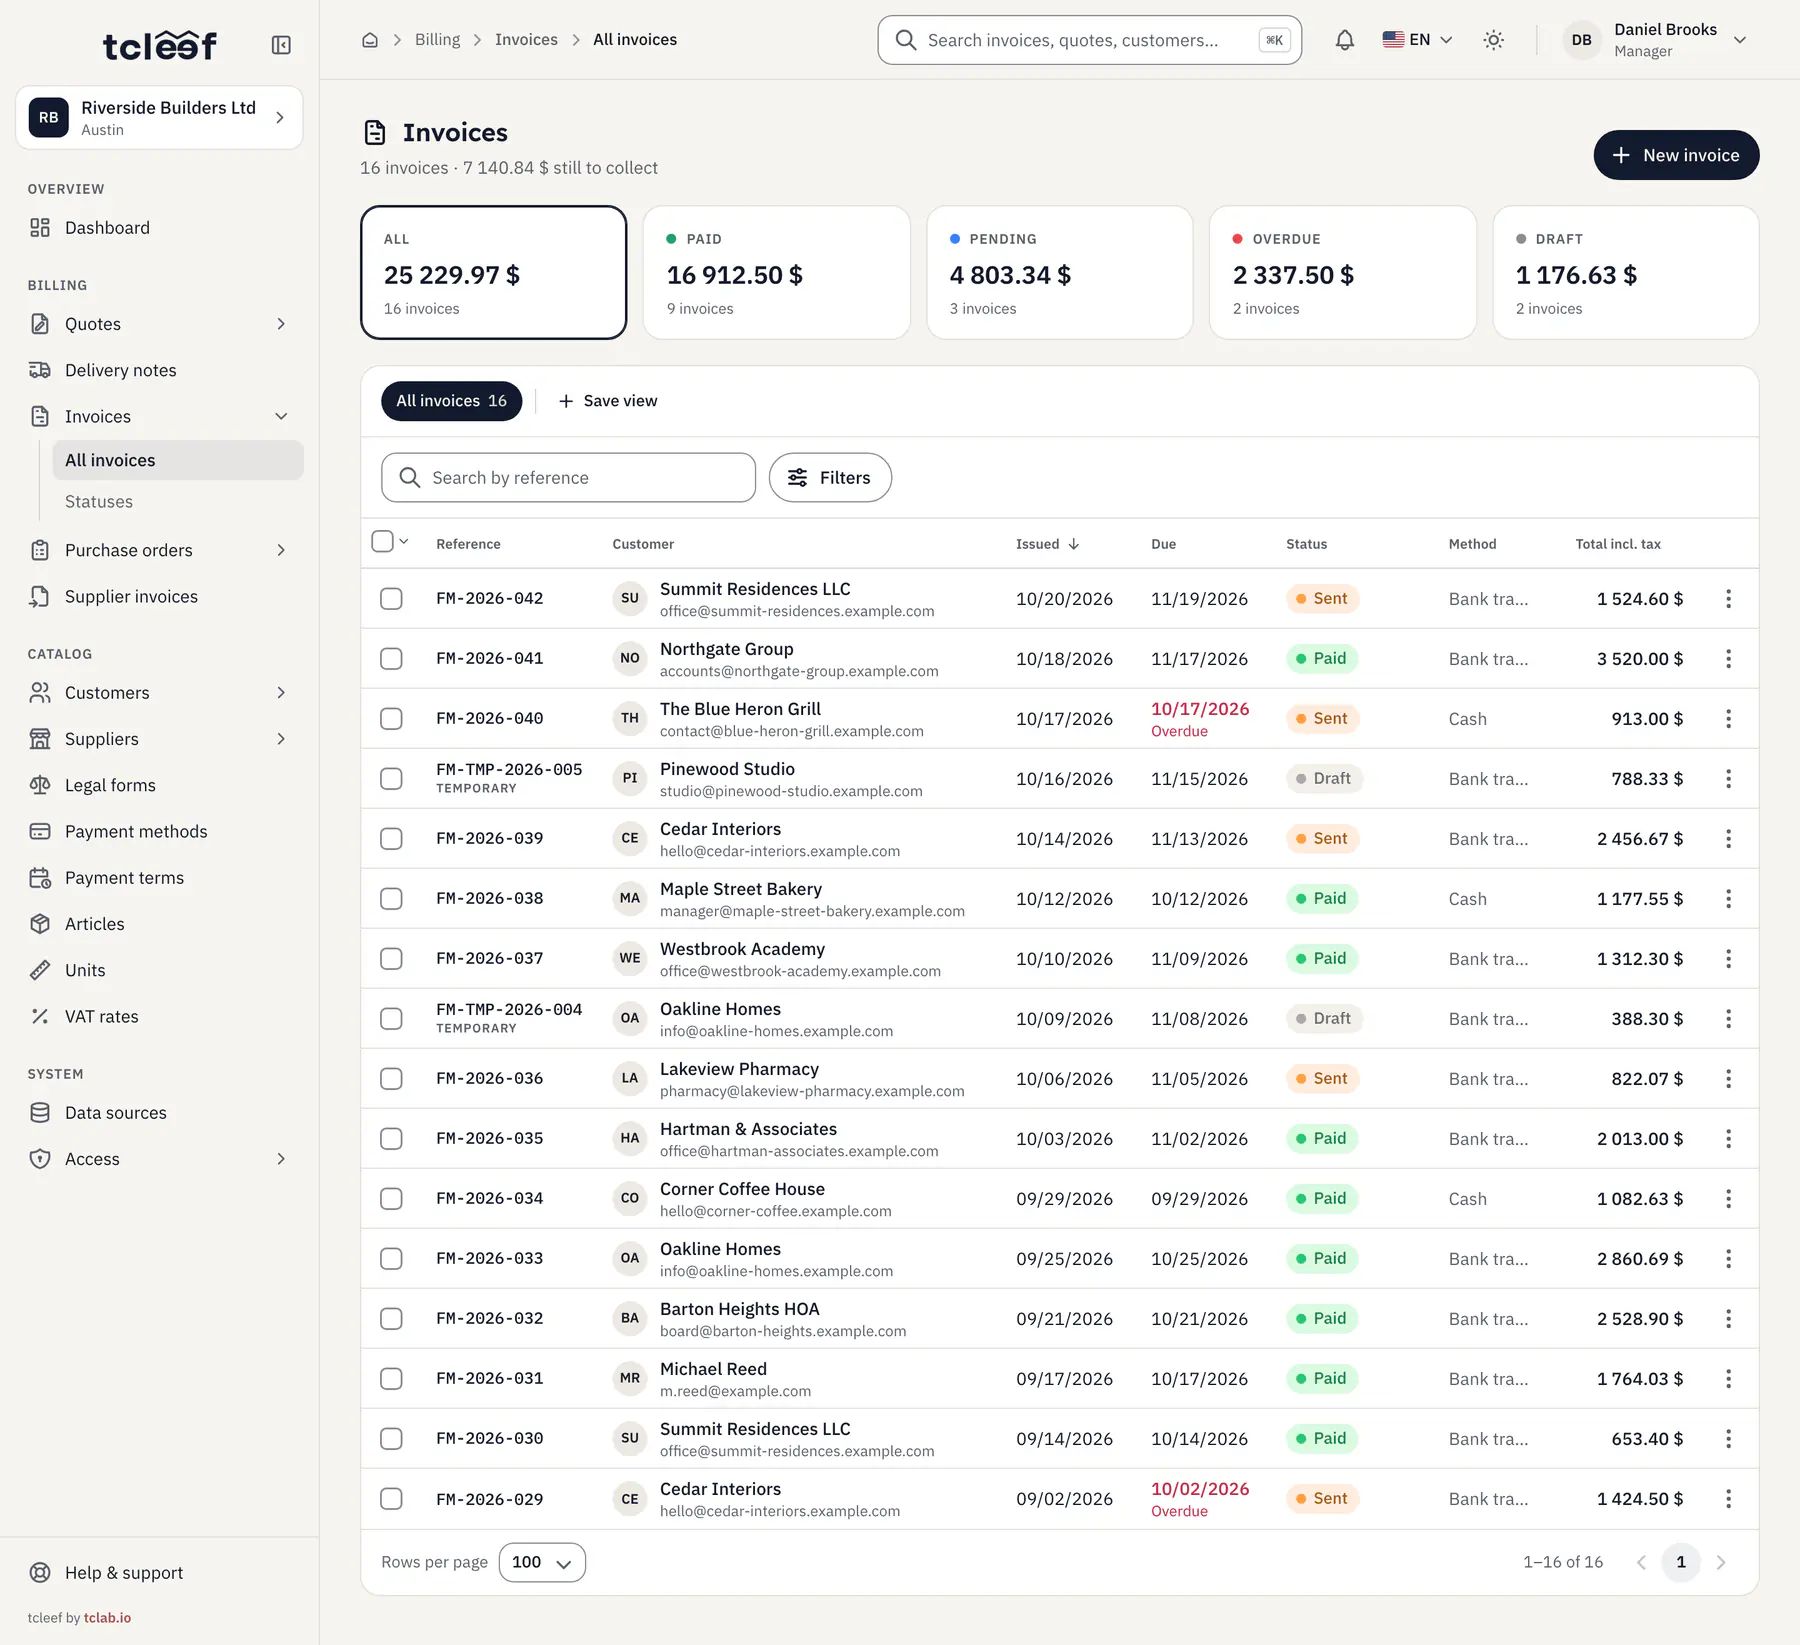The height and width of the screenshot is (1645, 1800).
Task: Filter by Paid invoices card
Action: coord(777,273)
